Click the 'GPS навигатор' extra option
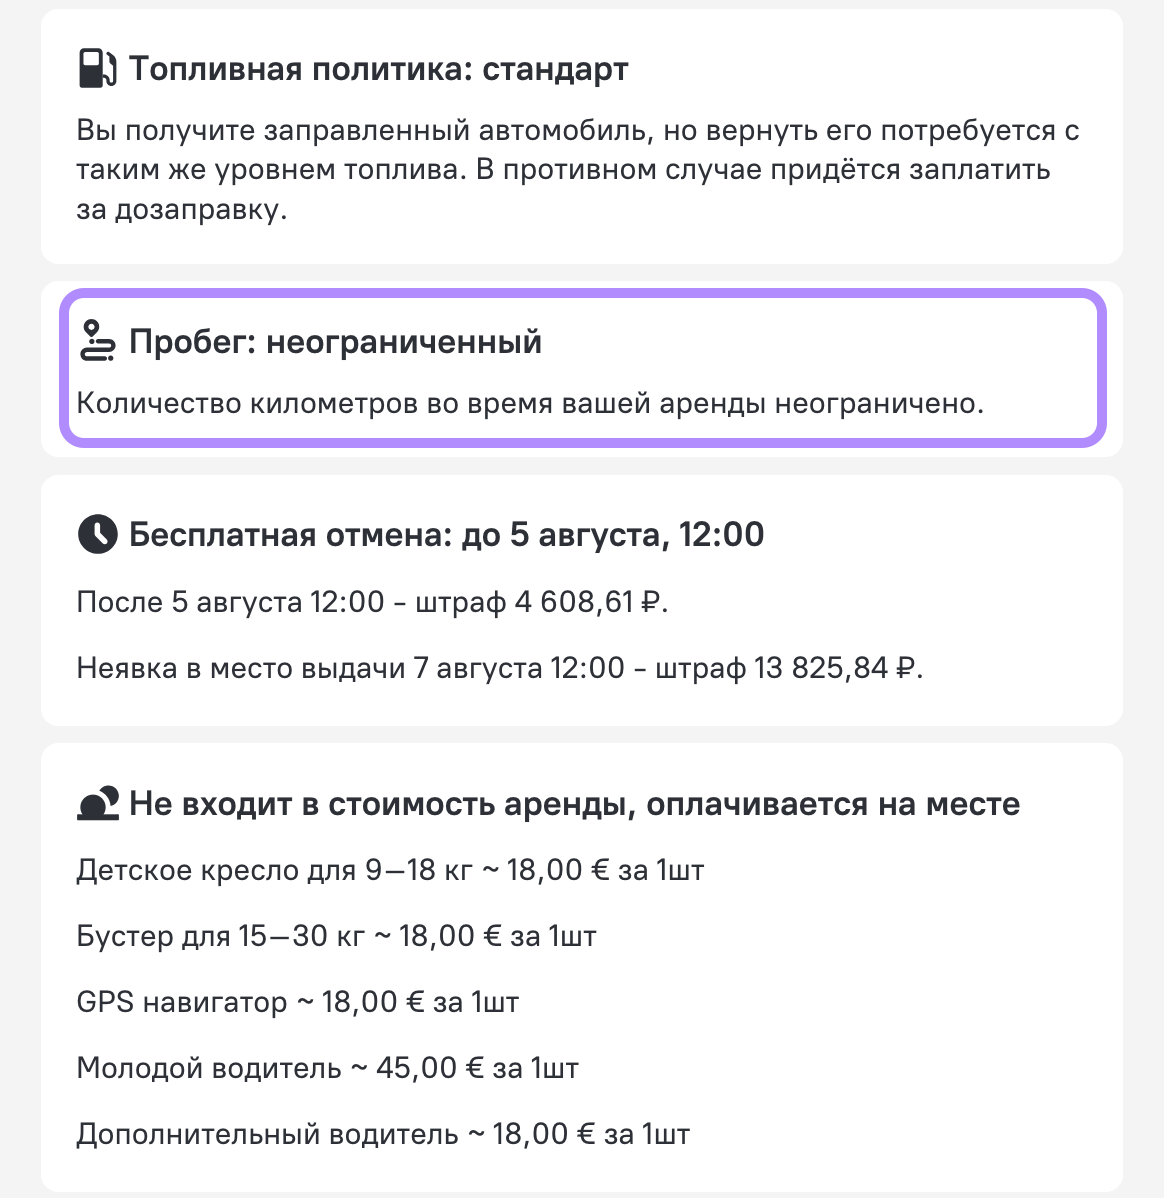Viewport: 1164px width, 1198px height. [181, 1002]
